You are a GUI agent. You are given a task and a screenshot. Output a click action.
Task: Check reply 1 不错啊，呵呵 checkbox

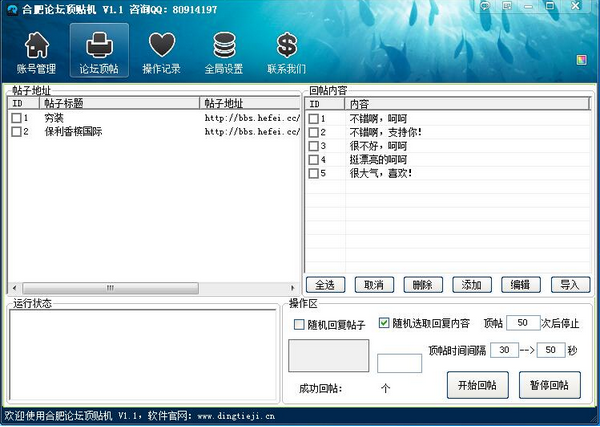313,119
